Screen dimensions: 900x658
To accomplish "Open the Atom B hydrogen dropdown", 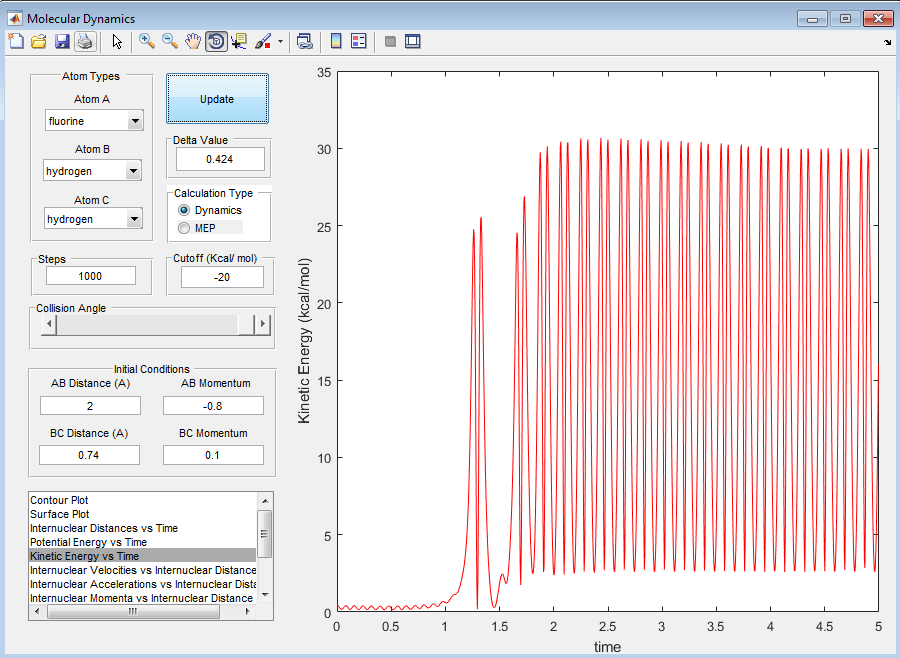I will (x=134, y=172).
